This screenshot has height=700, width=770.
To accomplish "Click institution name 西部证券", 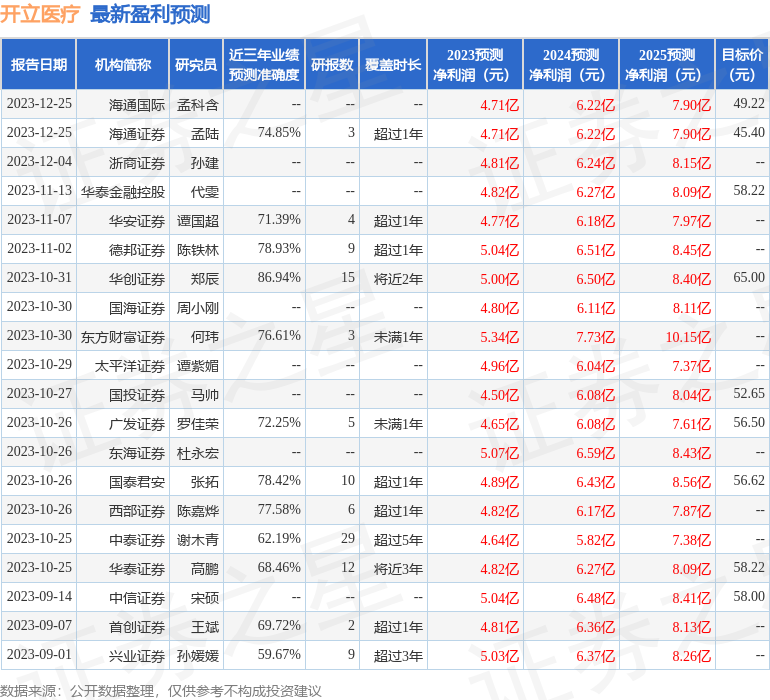I will click(137, 510).
